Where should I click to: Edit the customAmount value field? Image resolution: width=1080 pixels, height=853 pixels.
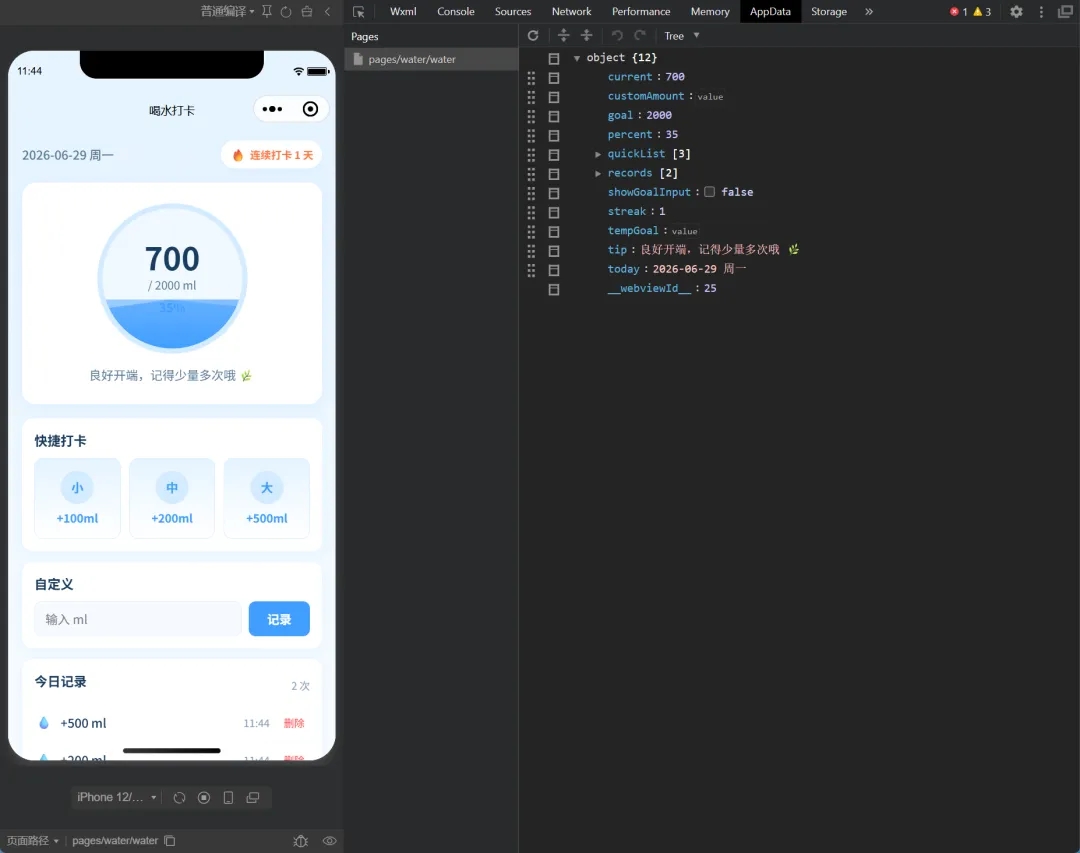[x=710, y=97]
